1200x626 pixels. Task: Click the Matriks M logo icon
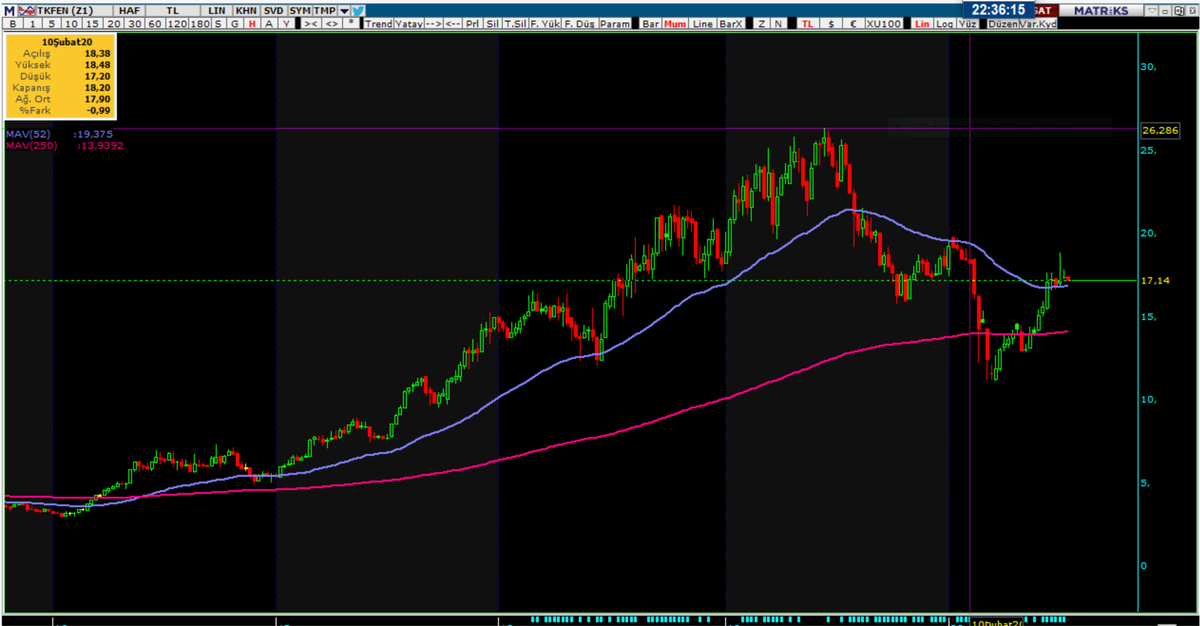pos(9,10)
